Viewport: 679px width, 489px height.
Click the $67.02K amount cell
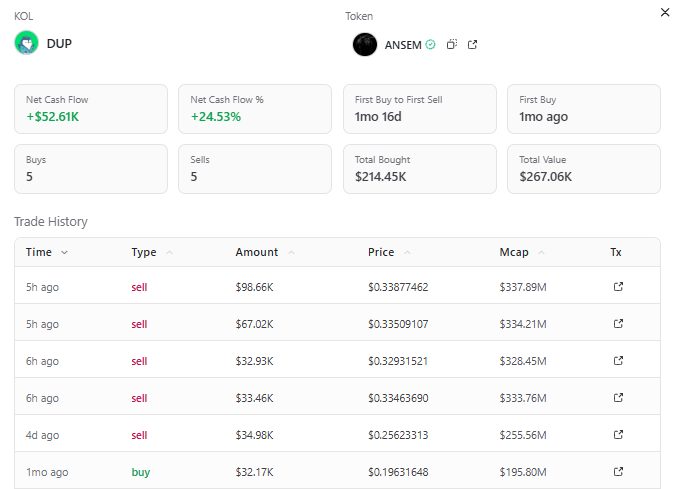[254, 324]
